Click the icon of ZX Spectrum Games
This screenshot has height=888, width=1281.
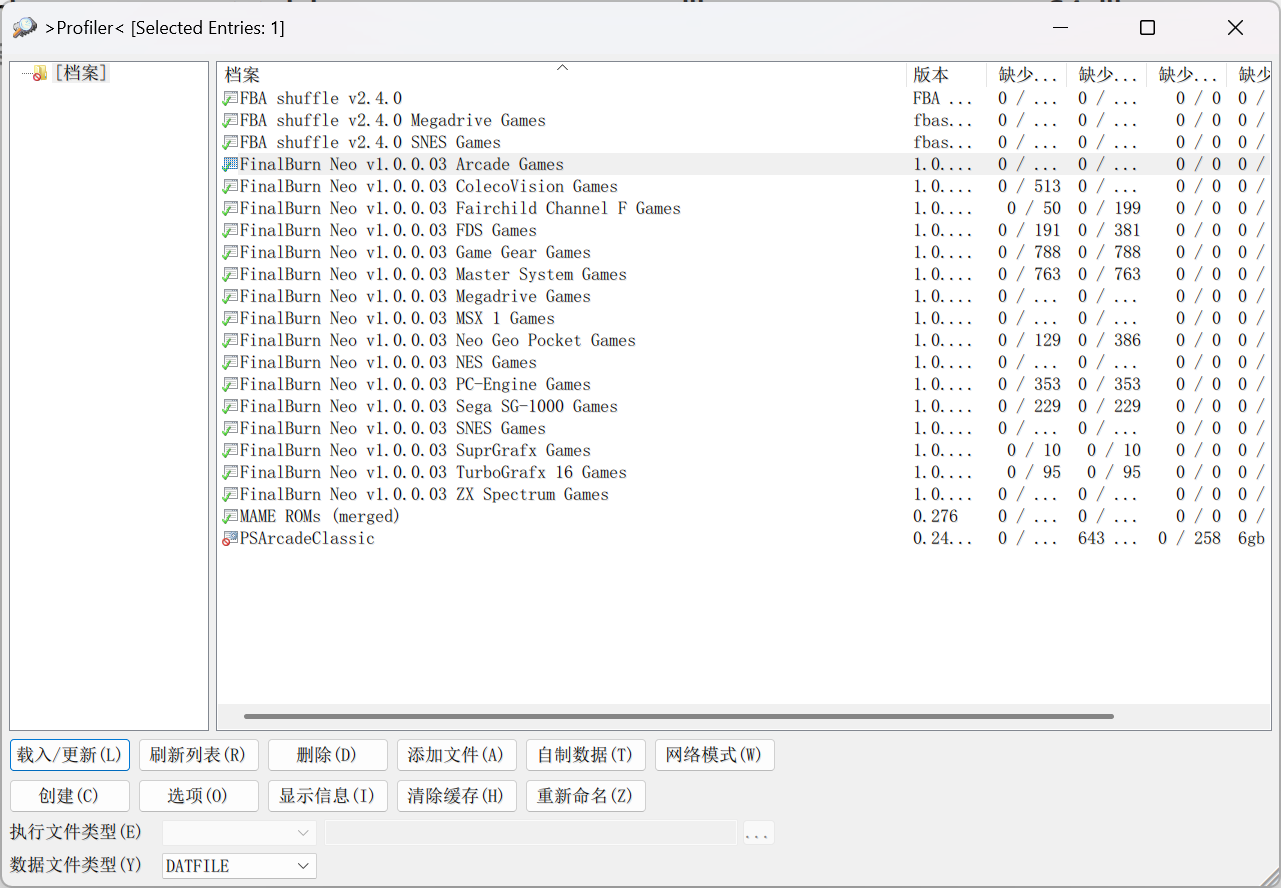pos(231,495)
